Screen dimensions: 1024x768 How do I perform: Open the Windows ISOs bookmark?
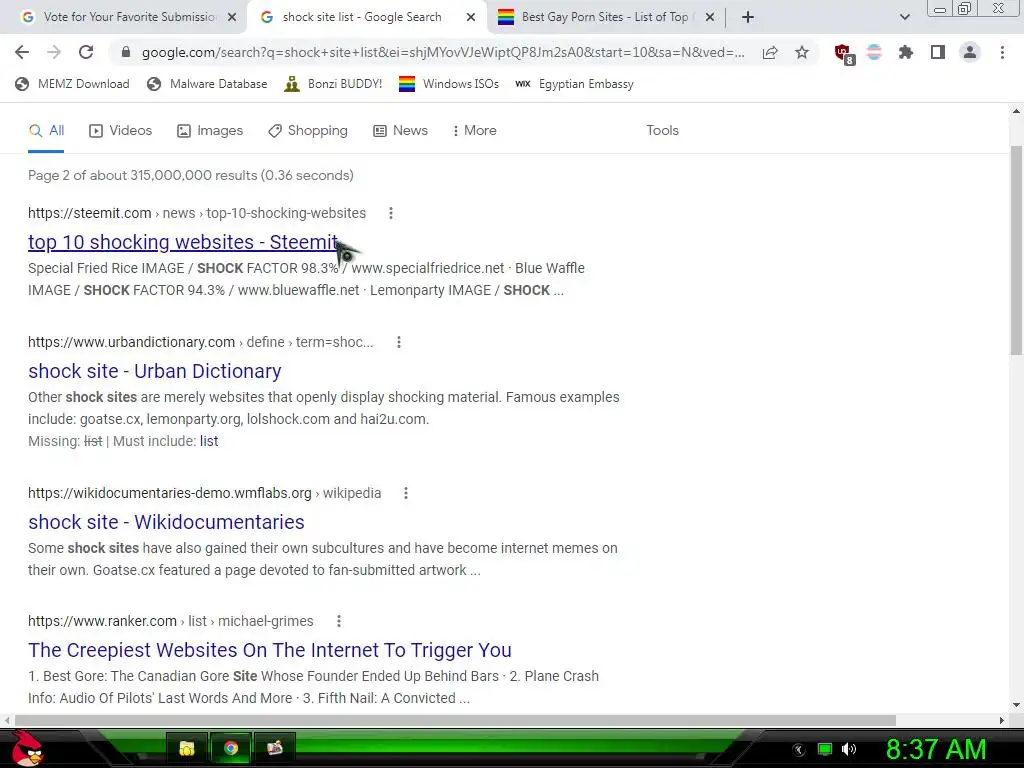pos(449,84)
